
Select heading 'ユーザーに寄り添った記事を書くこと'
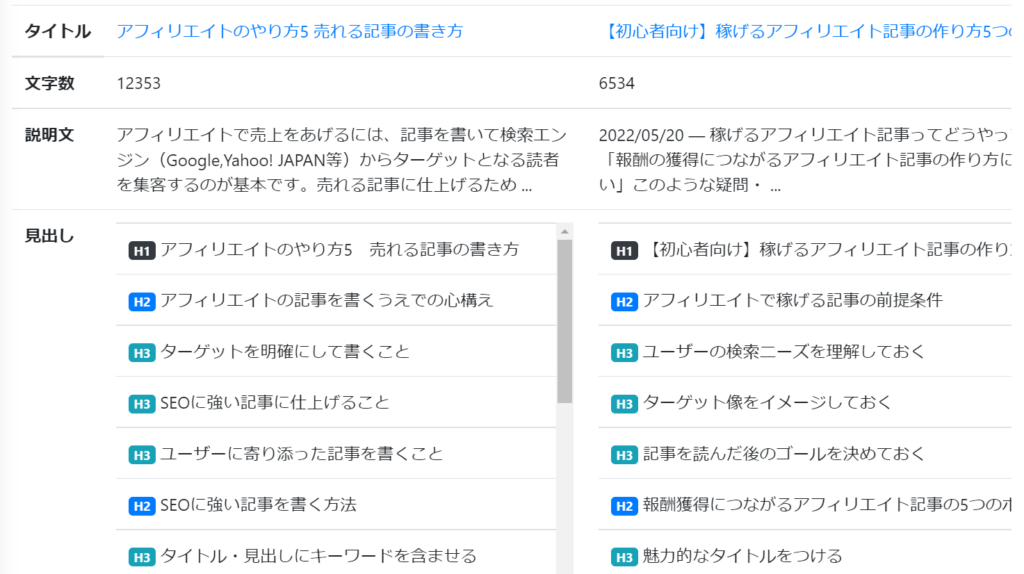[x=302, y=453]
